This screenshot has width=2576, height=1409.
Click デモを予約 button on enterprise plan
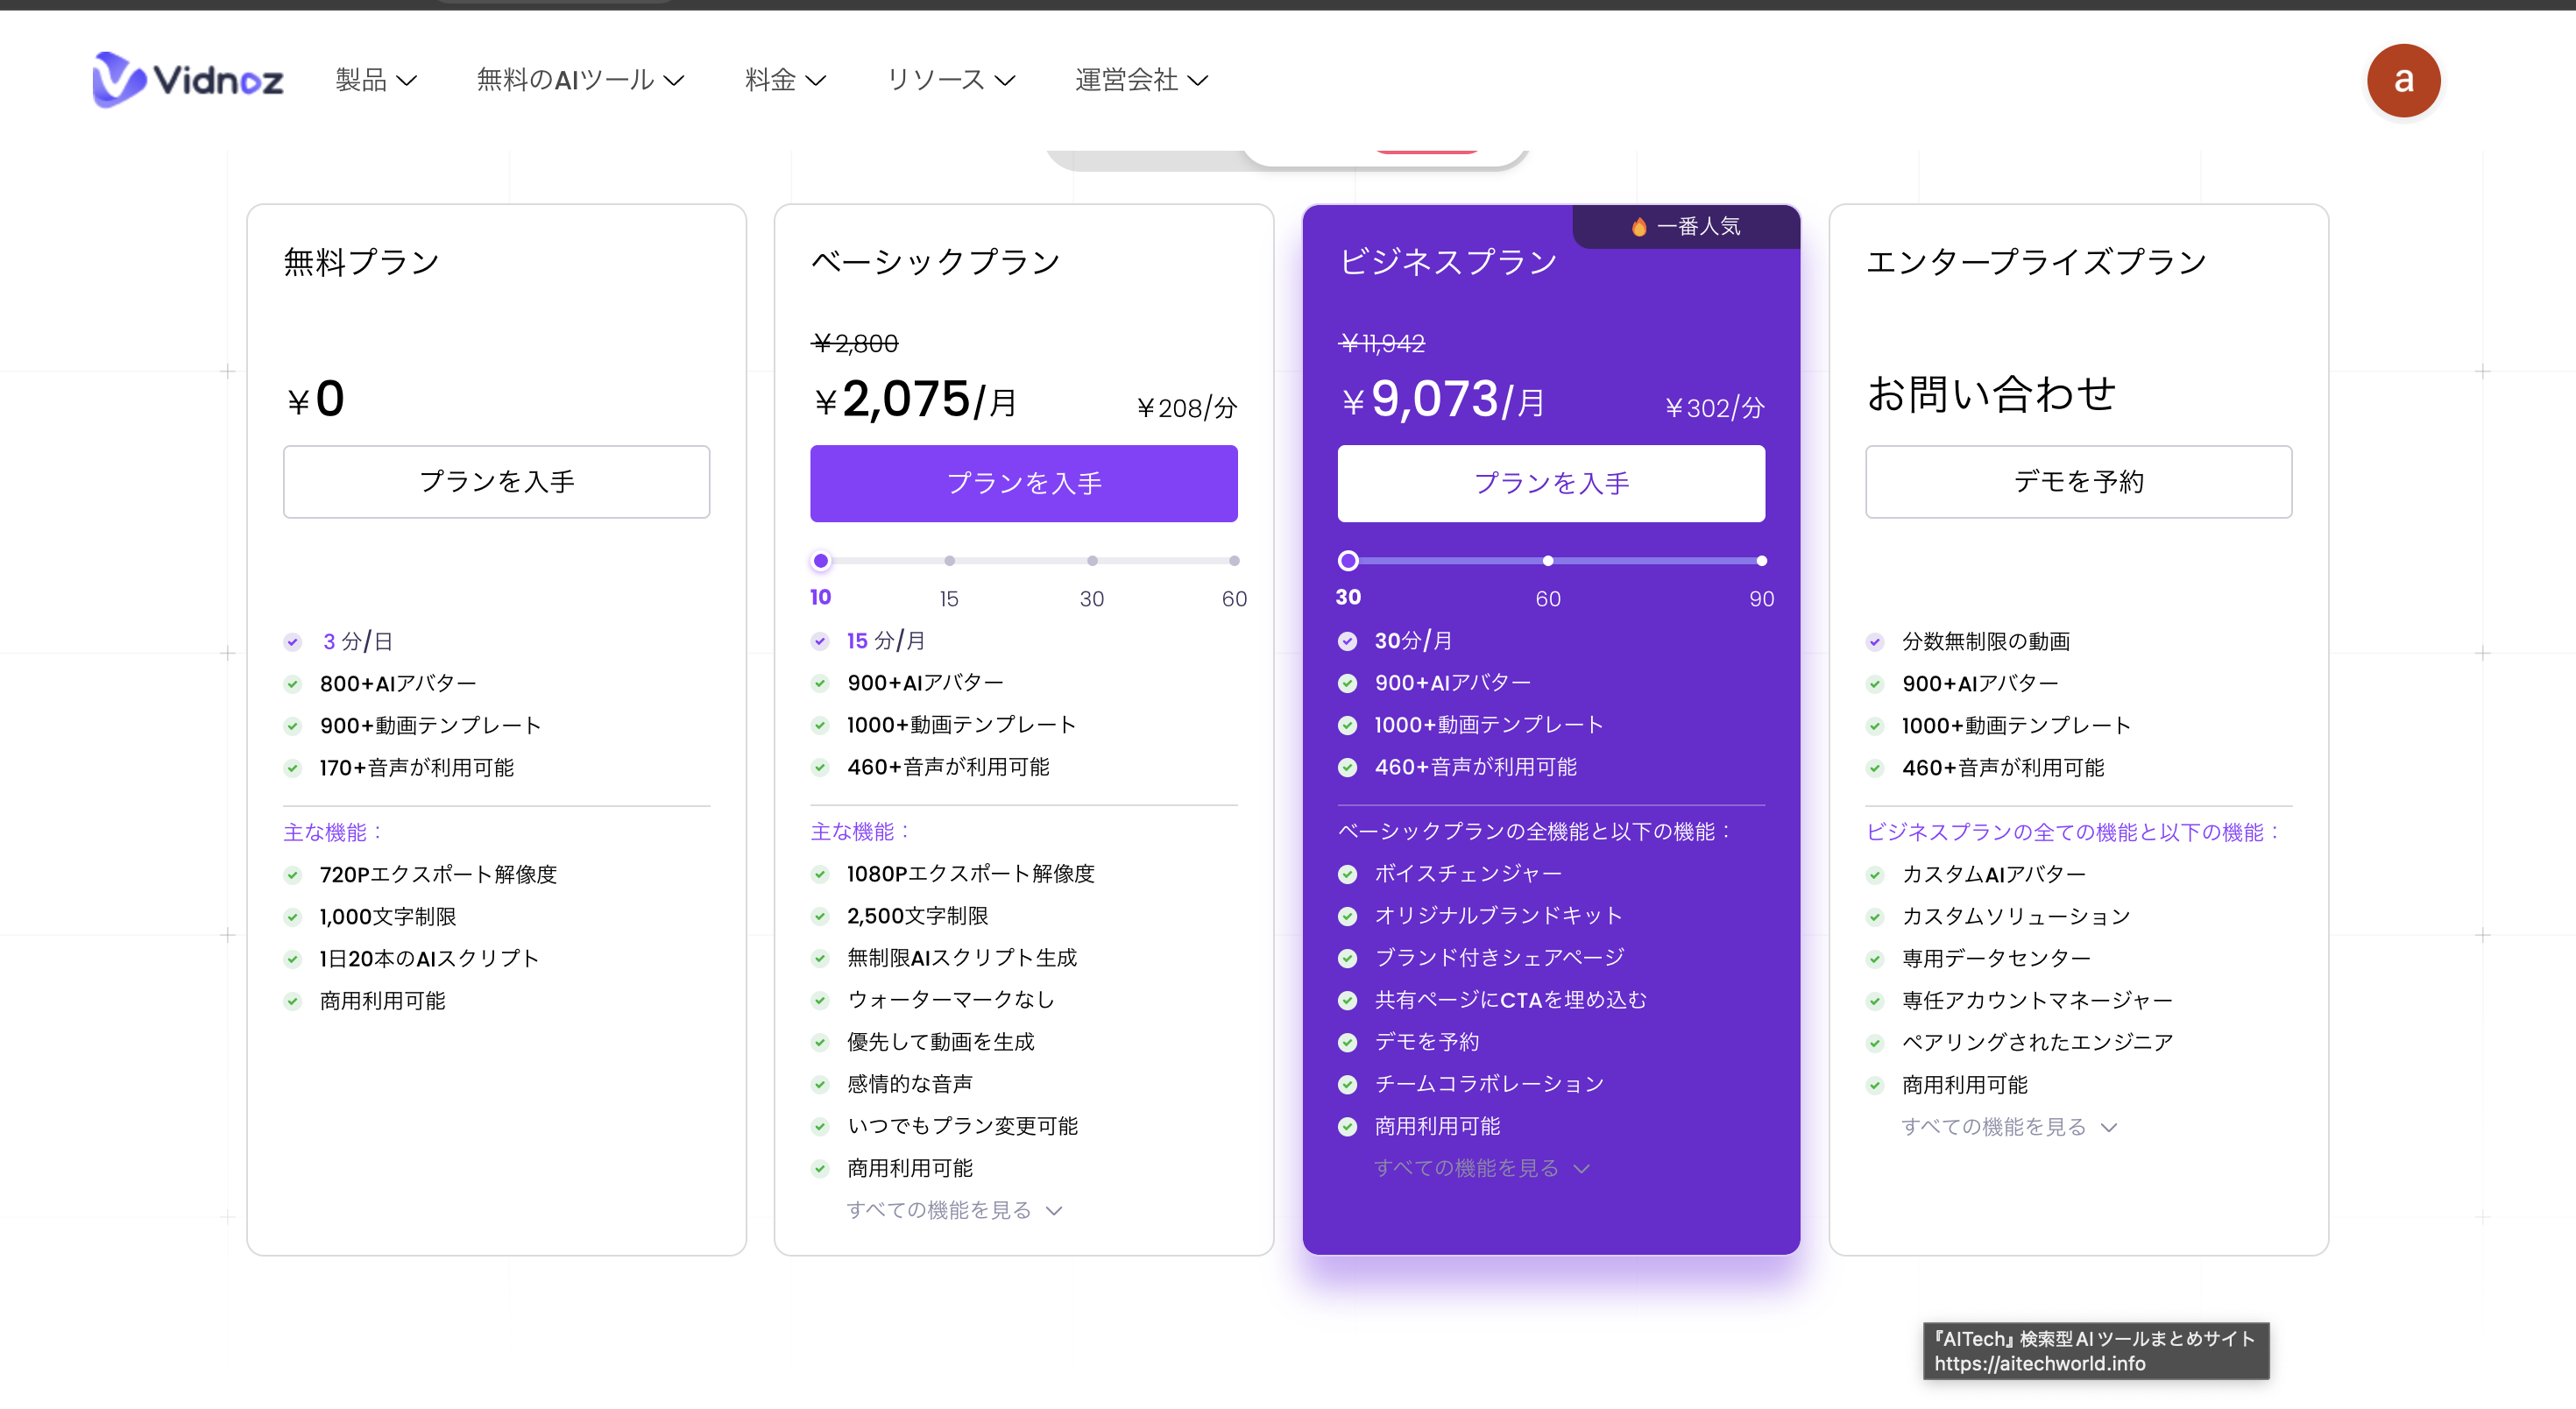[2077, 482]
